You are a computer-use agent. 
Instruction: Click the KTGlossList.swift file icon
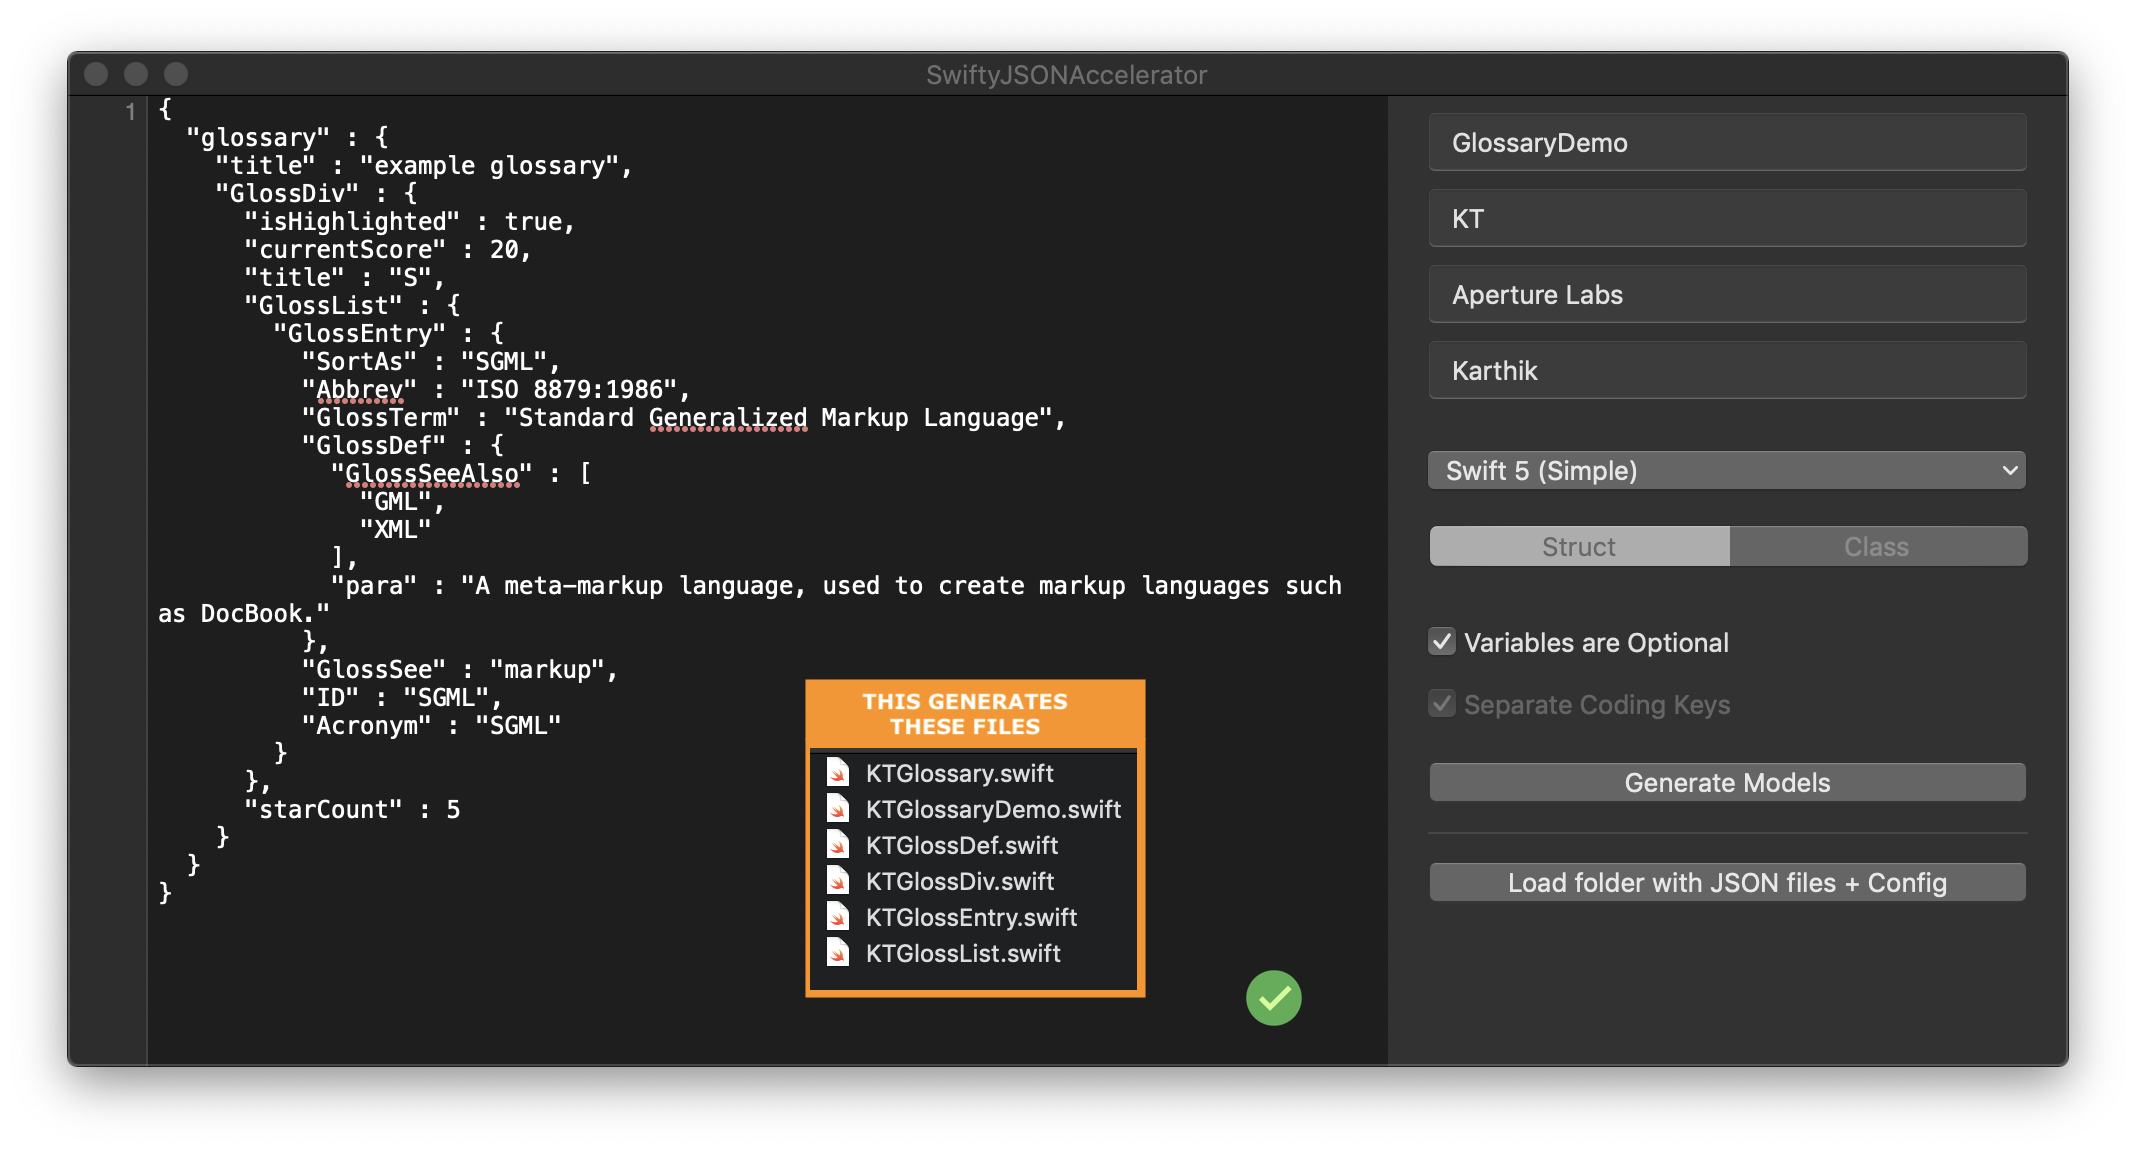click(838, 953)
